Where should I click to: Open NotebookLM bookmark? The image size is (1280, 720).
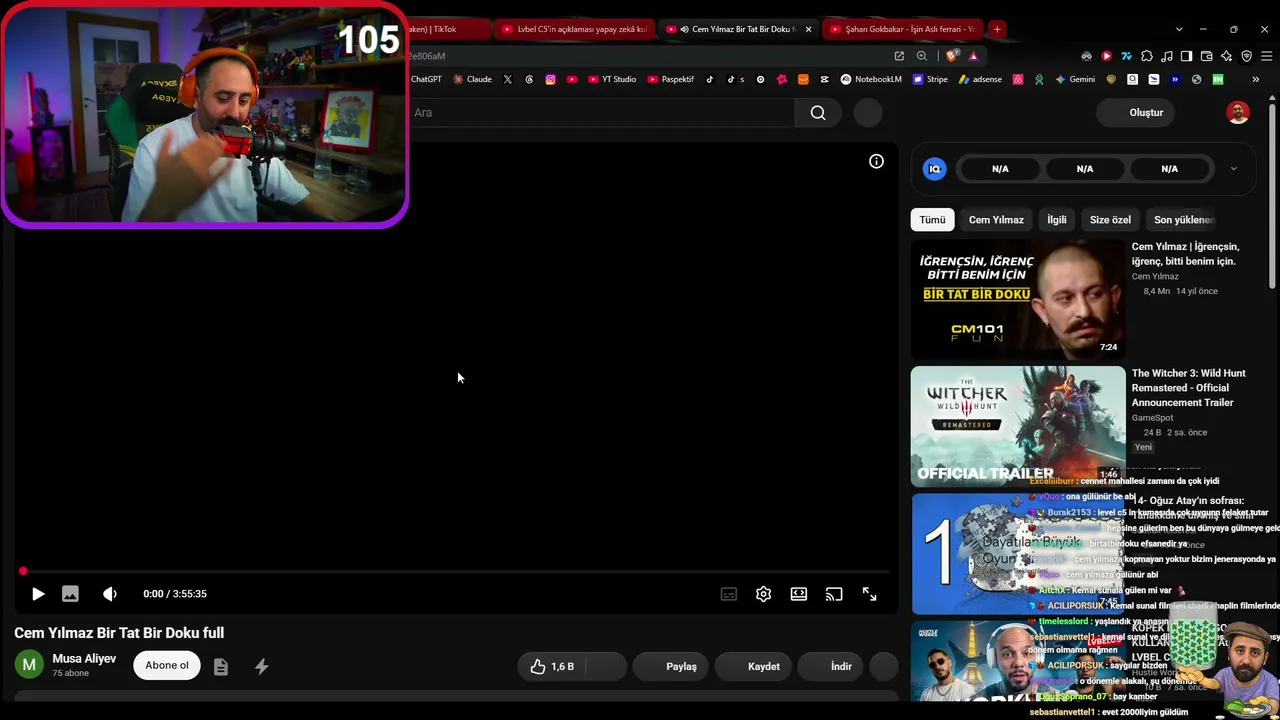tap(871, 79)
